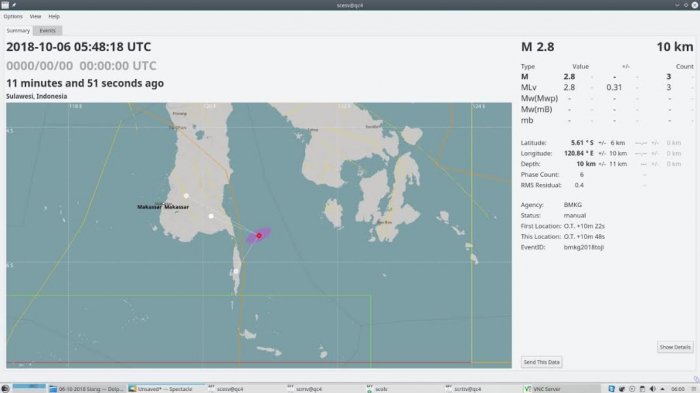The height and width of the screenshot is (393, 700).
Task: Click the white station marker on Selayar island
Action: (236, 271)
